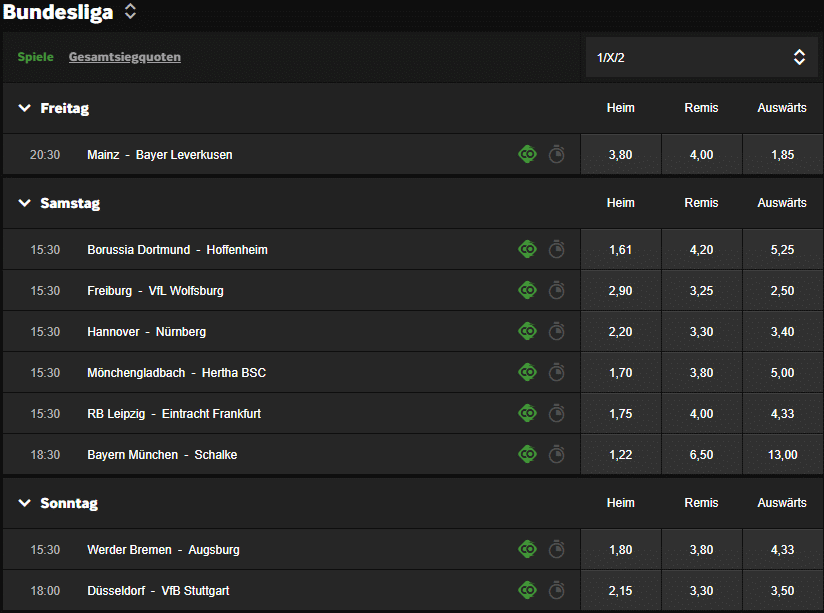Screen dimensions: 824x613
Task: Choose draw 3,30 for Hannover - Nürnberg
Action: click(x=702, y=332)
